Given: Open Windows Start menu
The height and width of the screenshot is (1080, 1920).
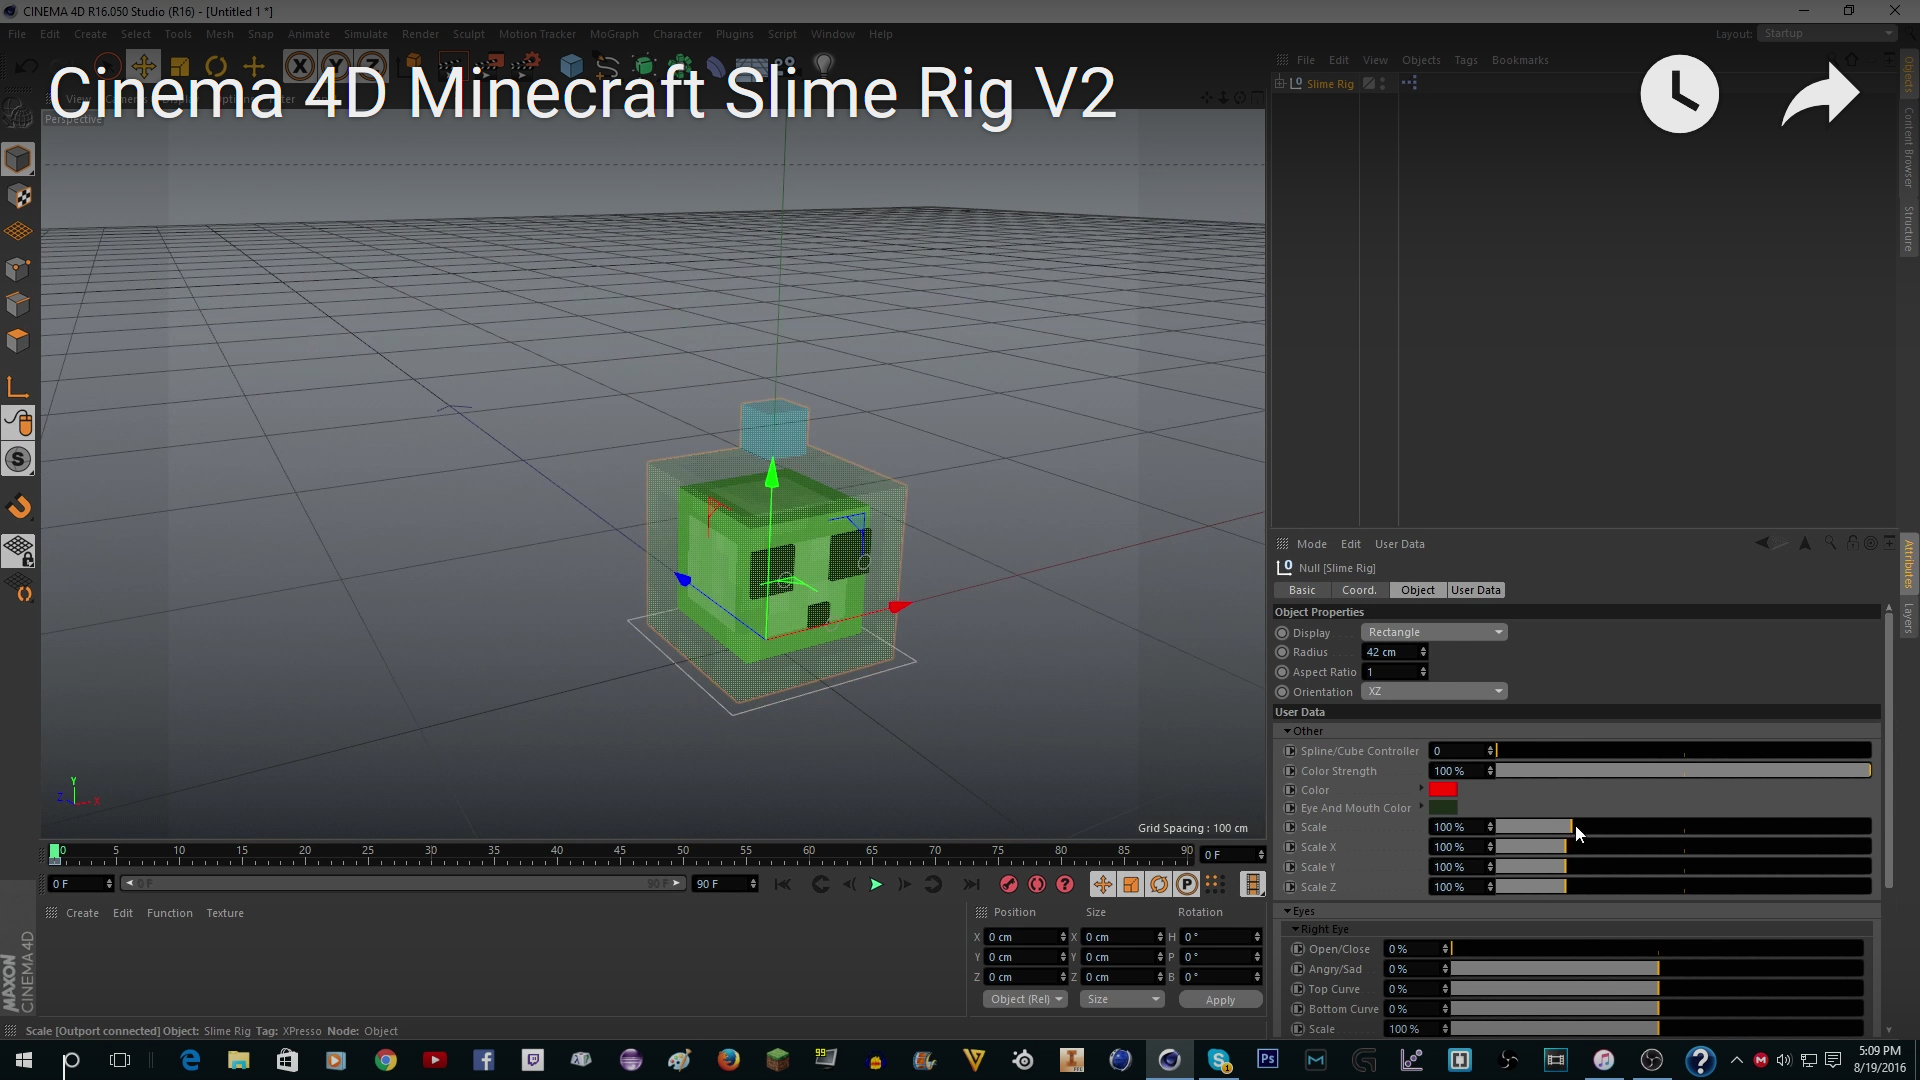Looking at the screenshot, I should (24, 1060).
